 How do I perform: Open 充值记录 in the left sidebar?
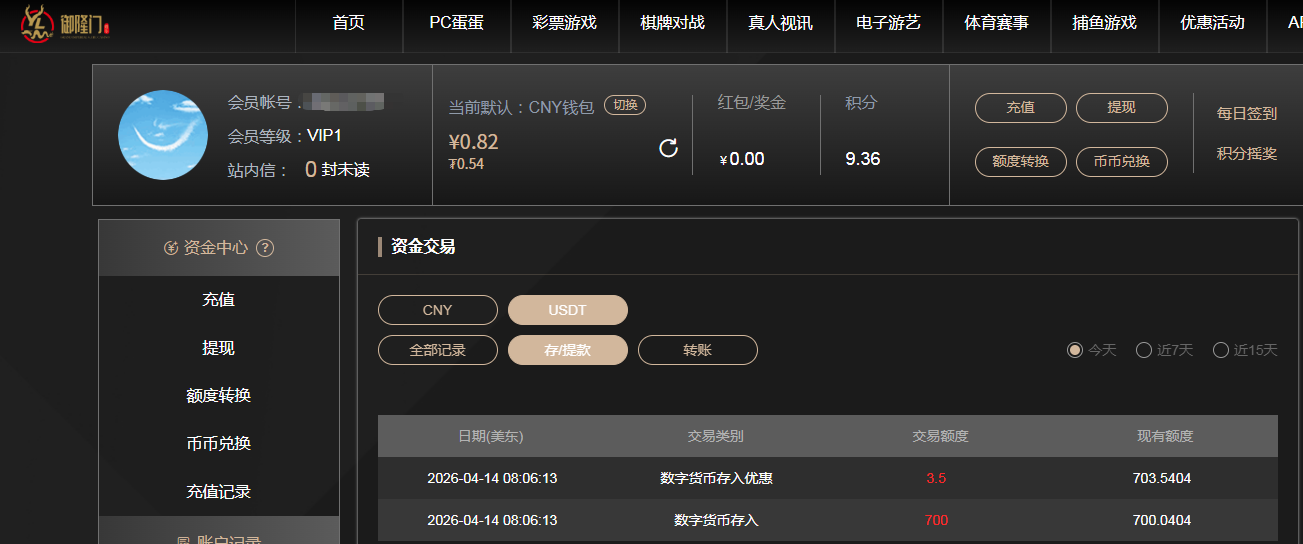(218, 492)
